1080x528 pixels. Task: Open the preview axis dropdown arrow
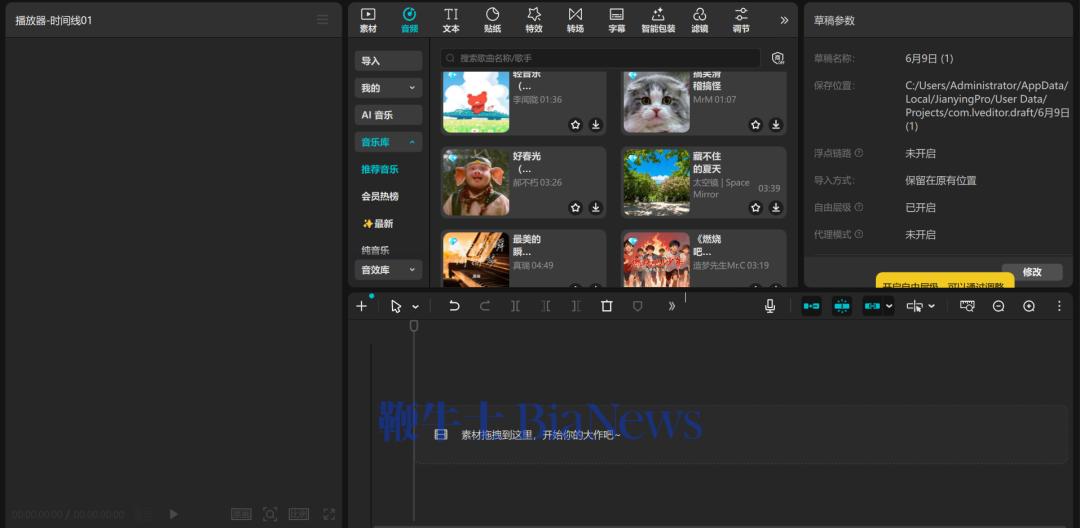tap(932, 306)
